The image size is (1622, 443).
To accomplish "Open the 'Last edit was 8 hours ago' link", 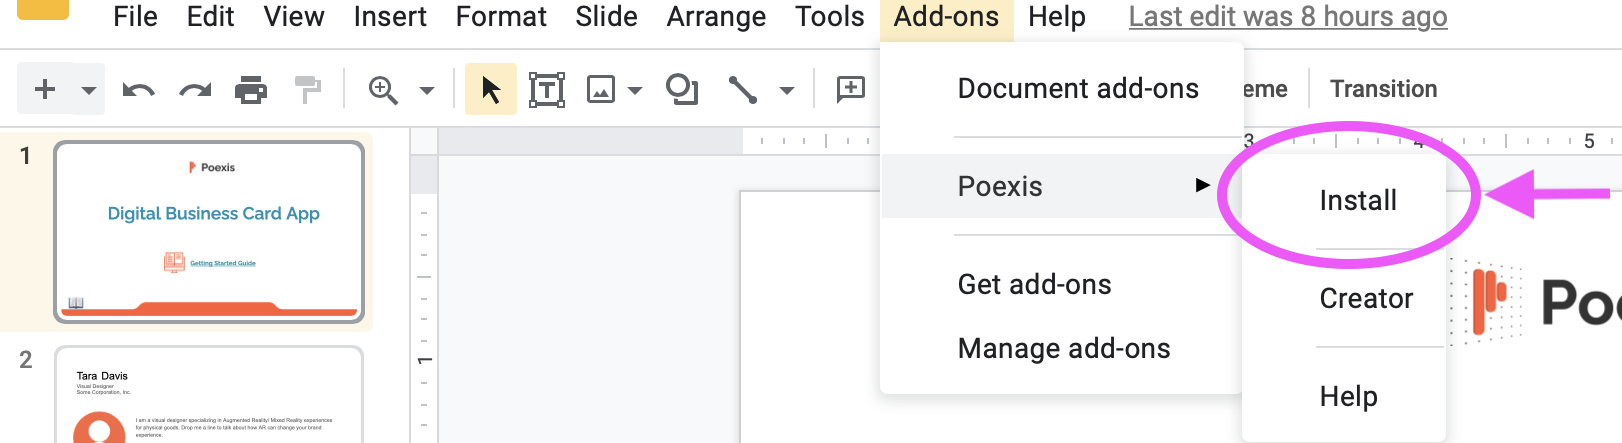I will 1288,17.
